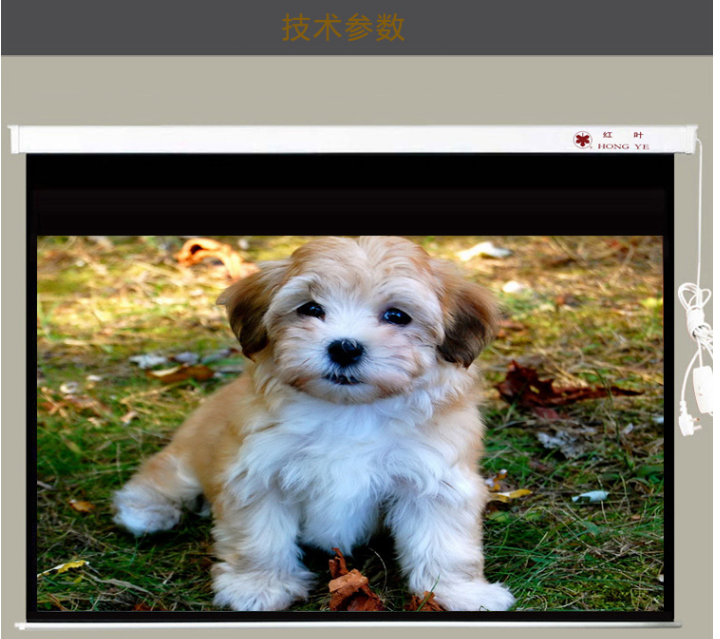Screen dimensions: 720x639
Task: Click the puppy image on the screen
Action: (x=350, y=423)
